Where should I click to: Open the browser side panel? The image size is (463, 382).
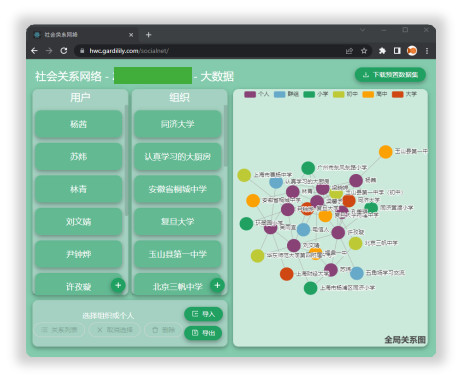pos(397,51)
